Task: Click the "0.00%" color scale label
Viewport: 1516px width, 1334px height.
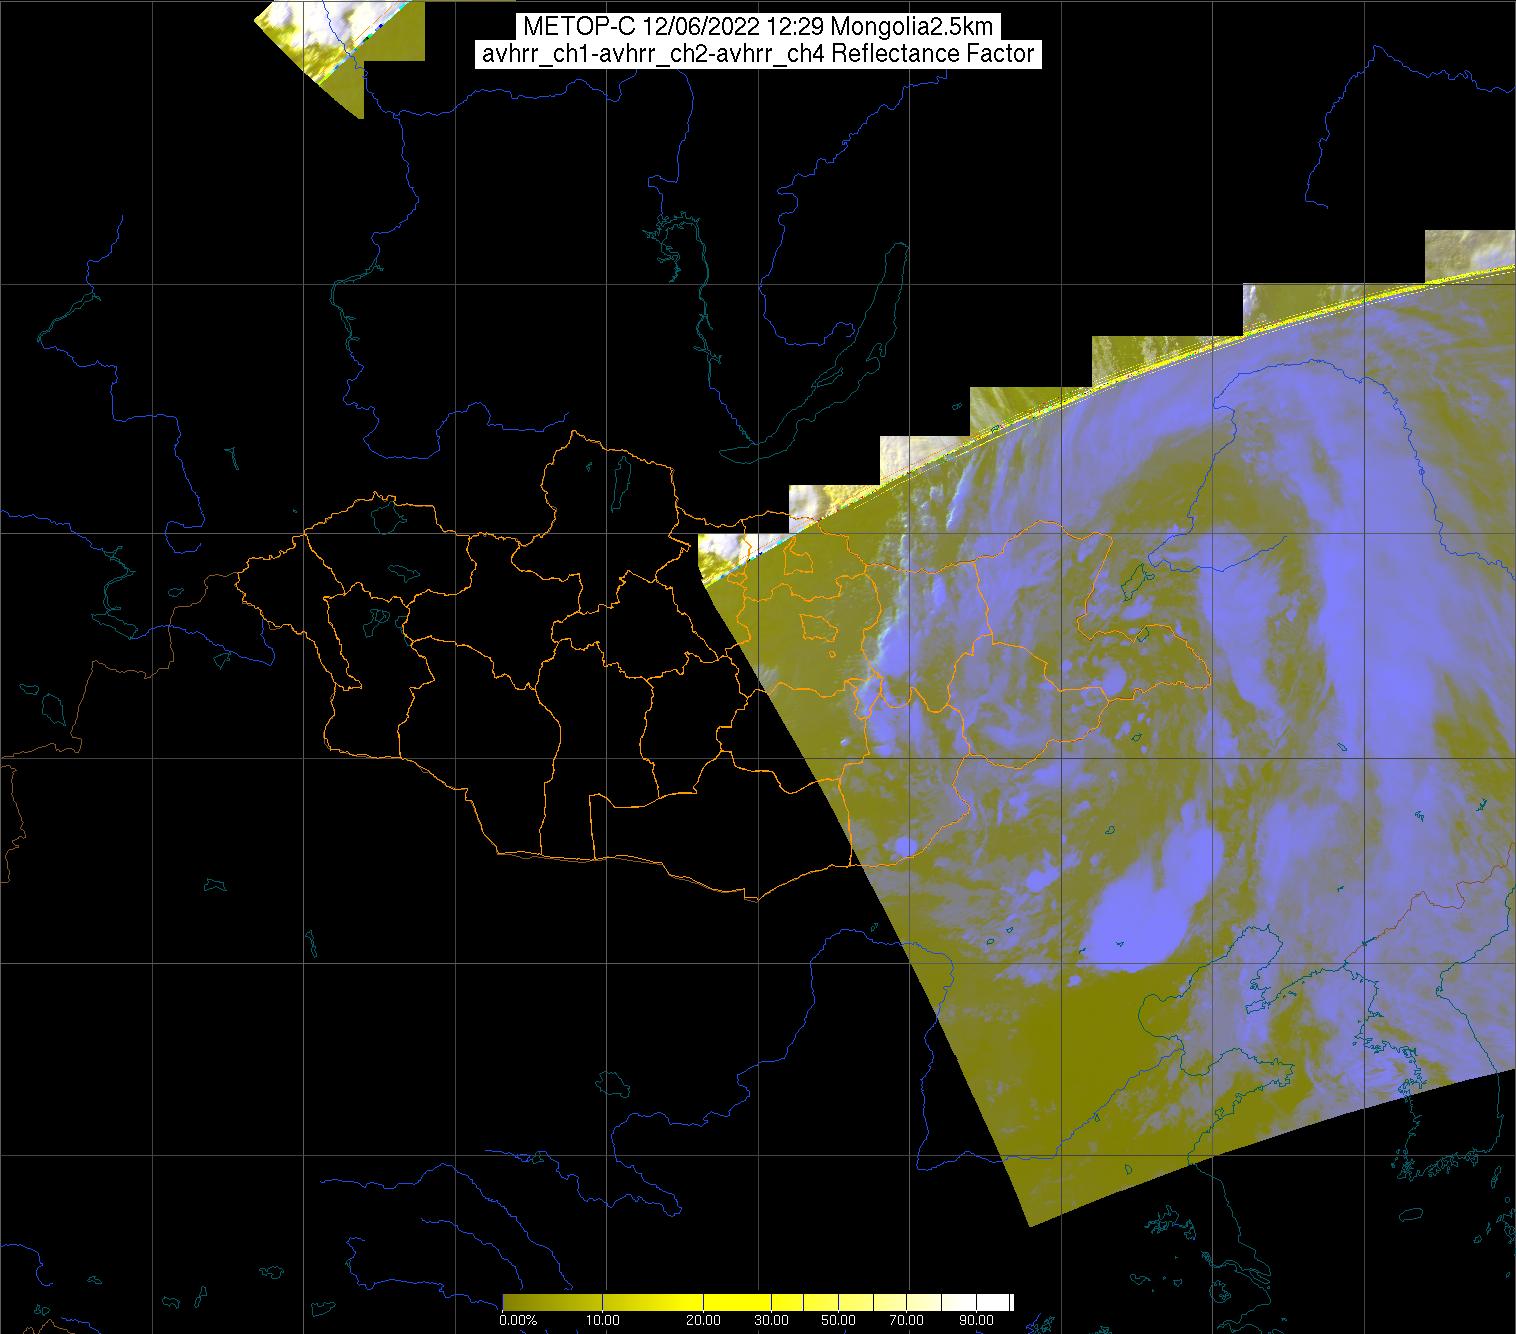Action: pyautogui.click(x=518, y=1321)
